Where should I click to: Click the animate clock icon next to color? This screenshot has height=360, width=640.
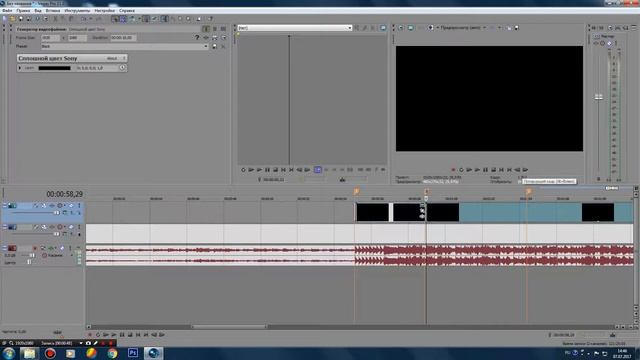122,68
